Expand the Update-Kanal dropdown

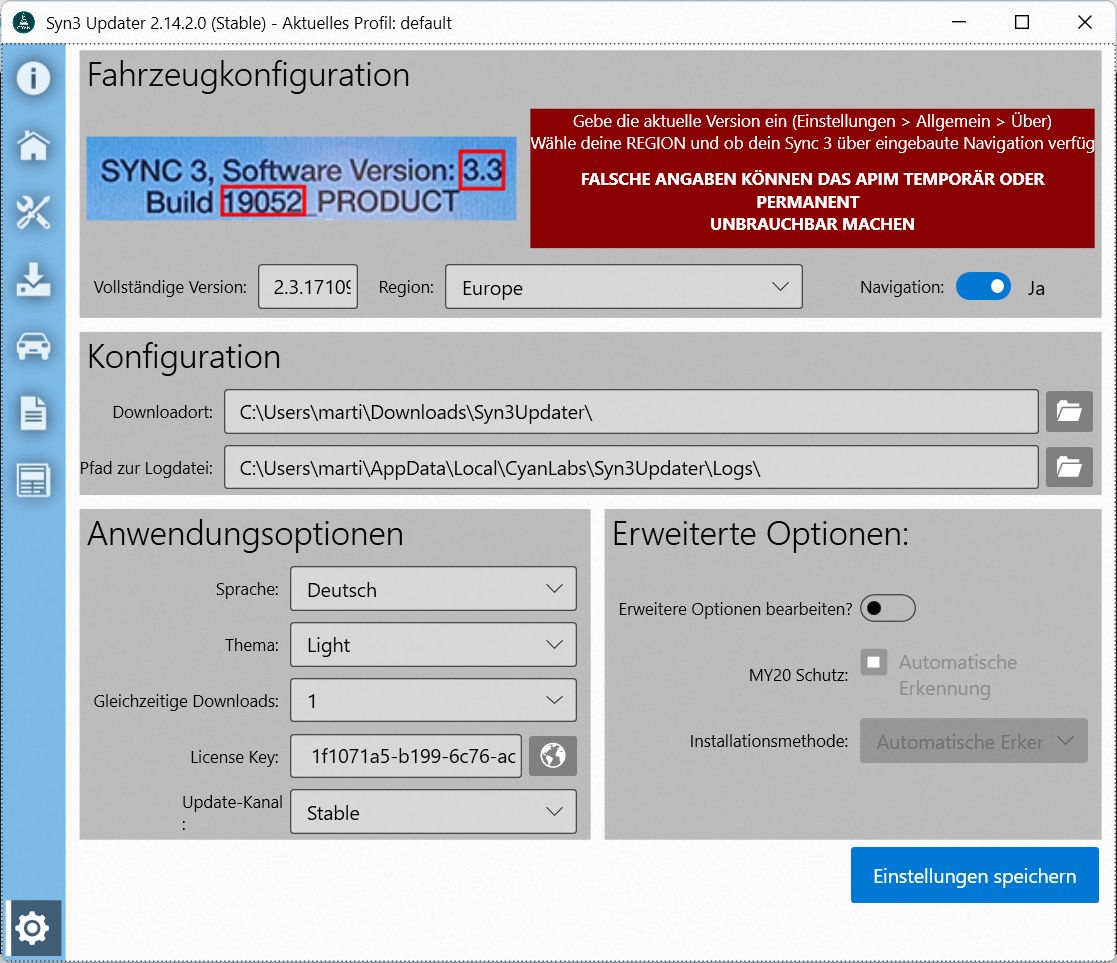tap(433, 812)
